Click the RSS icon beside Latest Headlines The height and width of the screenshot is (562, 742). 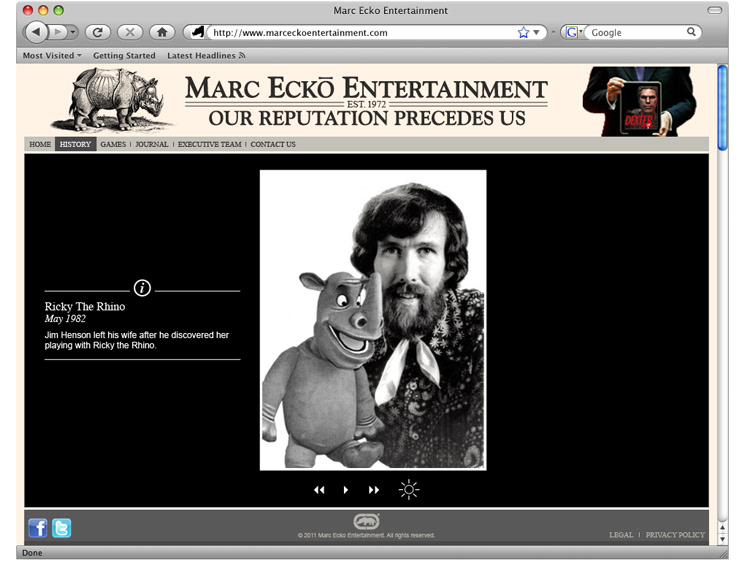pyautogui.click(x=242, y=55)
